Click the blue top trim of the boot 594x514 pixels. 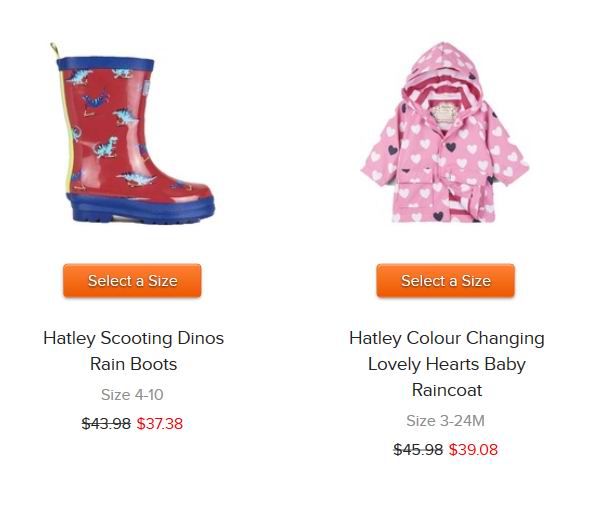tap(105, 64)
